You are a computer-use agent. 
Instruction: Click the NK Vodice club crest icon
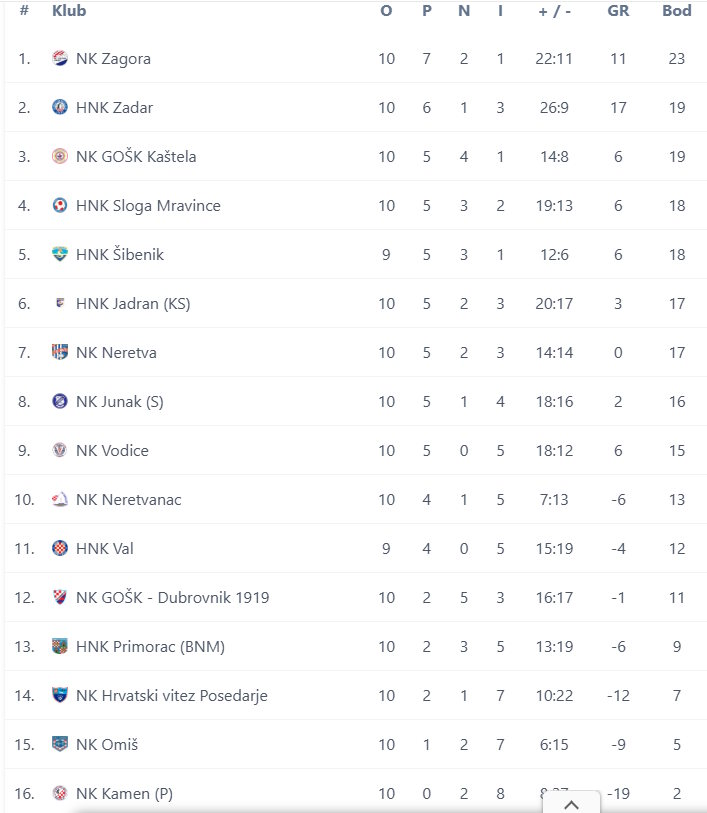click(x=60, y=451)
